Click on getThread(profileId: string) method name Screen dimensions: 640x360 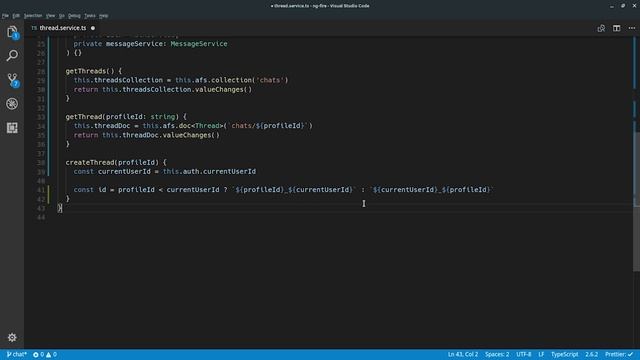coord(84,117)
